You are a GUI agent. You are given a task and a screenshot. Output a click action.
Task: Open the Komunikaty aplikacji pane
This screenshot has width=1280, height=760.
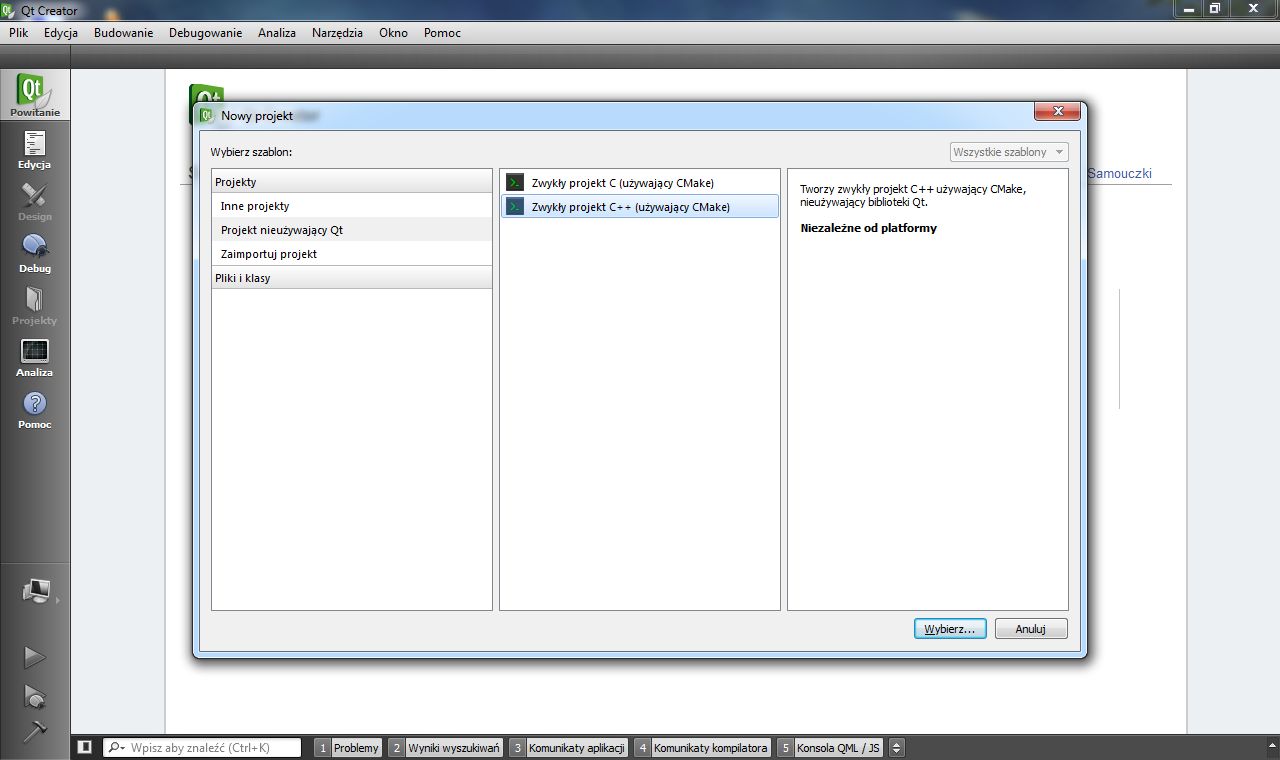coord(568,748)
